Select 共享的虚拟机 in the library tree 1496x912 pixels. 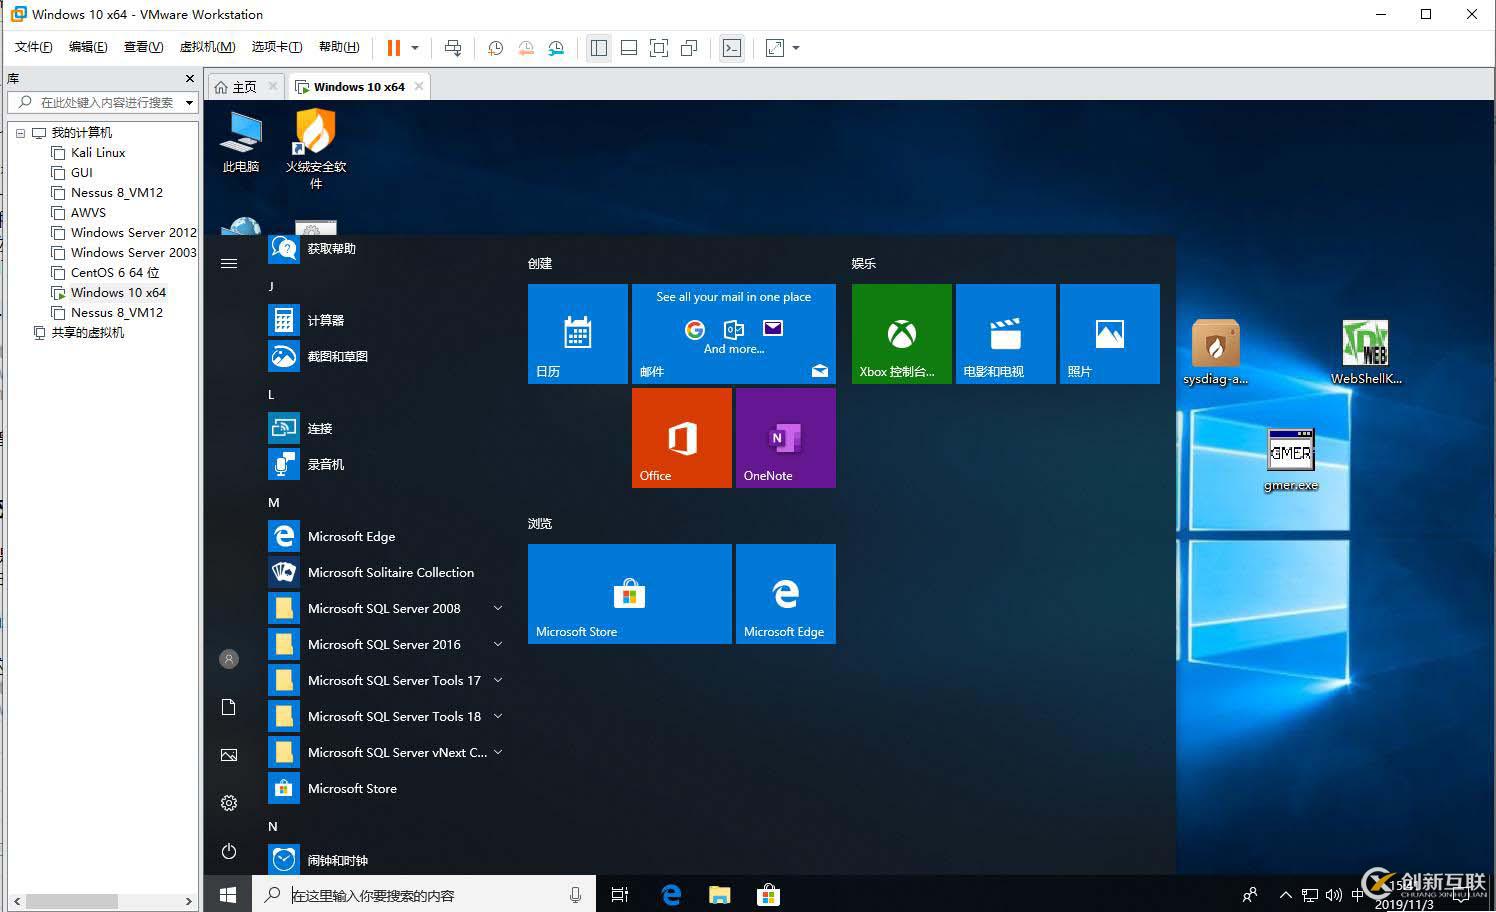[88, 333]
